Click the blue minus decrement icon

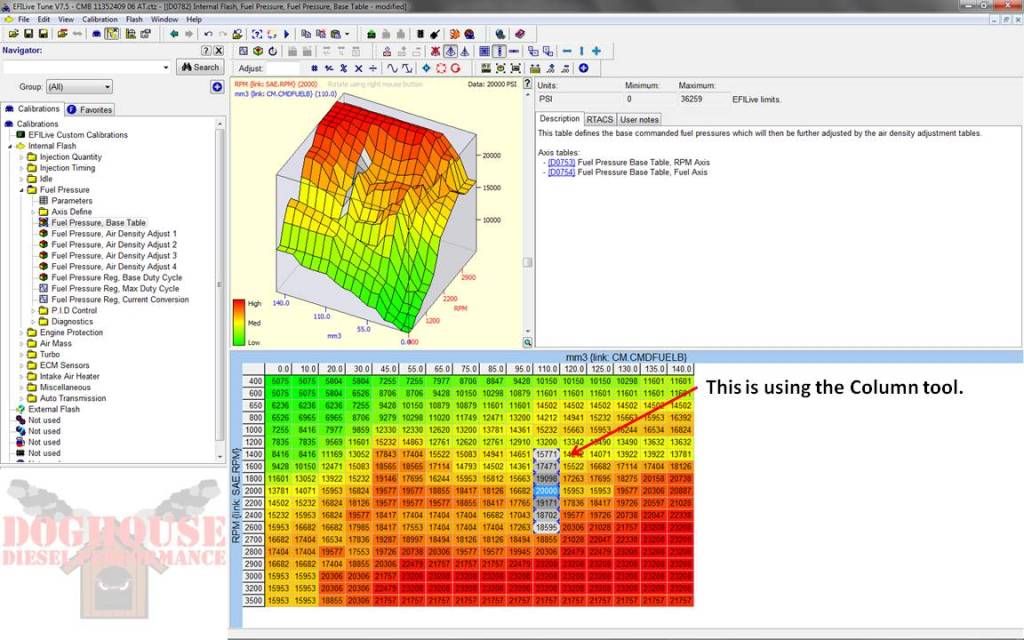coord(567,51)
